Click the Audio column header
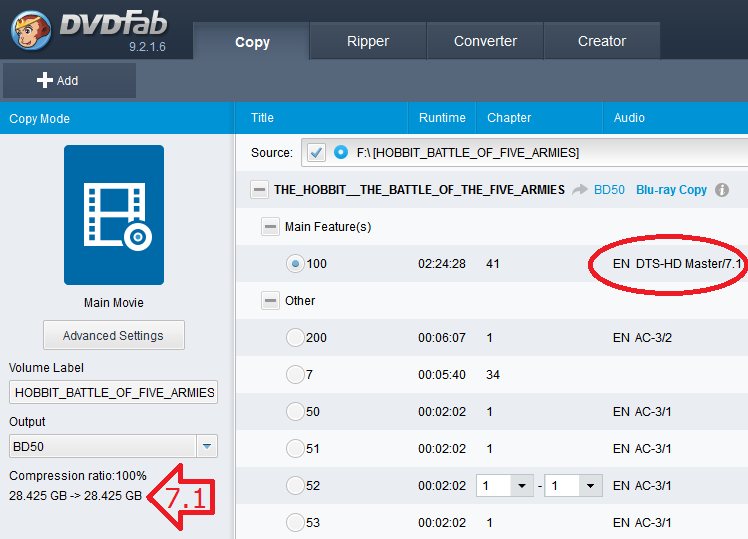This screenshot has height=539, width=748. pyautogui.click(x=675, y=118)
